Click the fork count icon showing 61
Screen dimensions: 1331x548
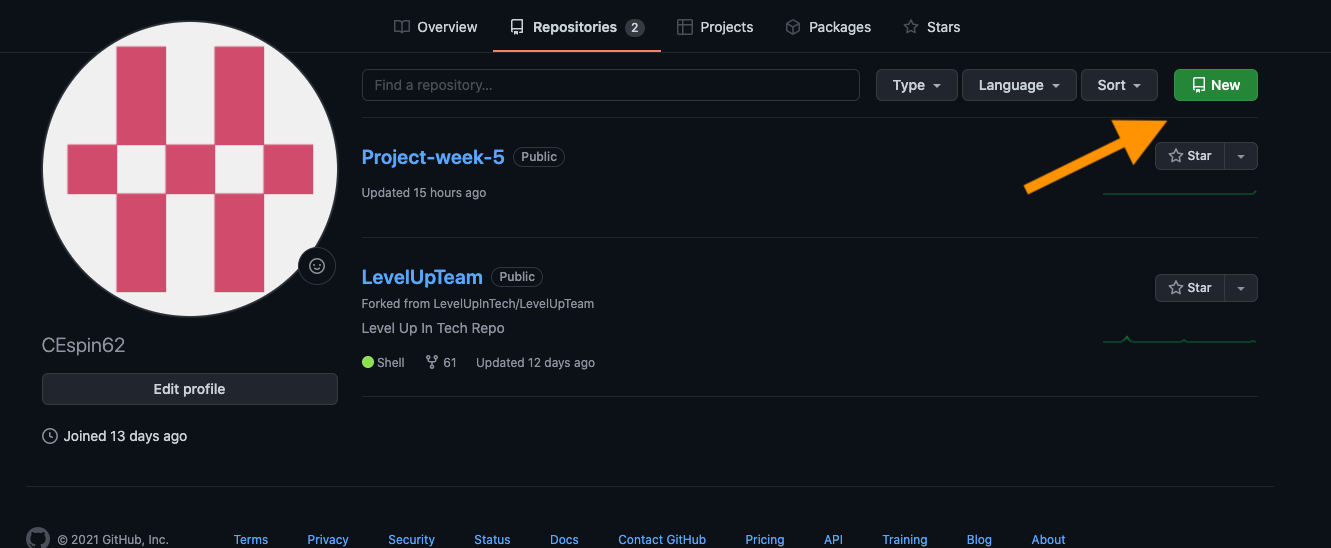(x=432, y=362)
